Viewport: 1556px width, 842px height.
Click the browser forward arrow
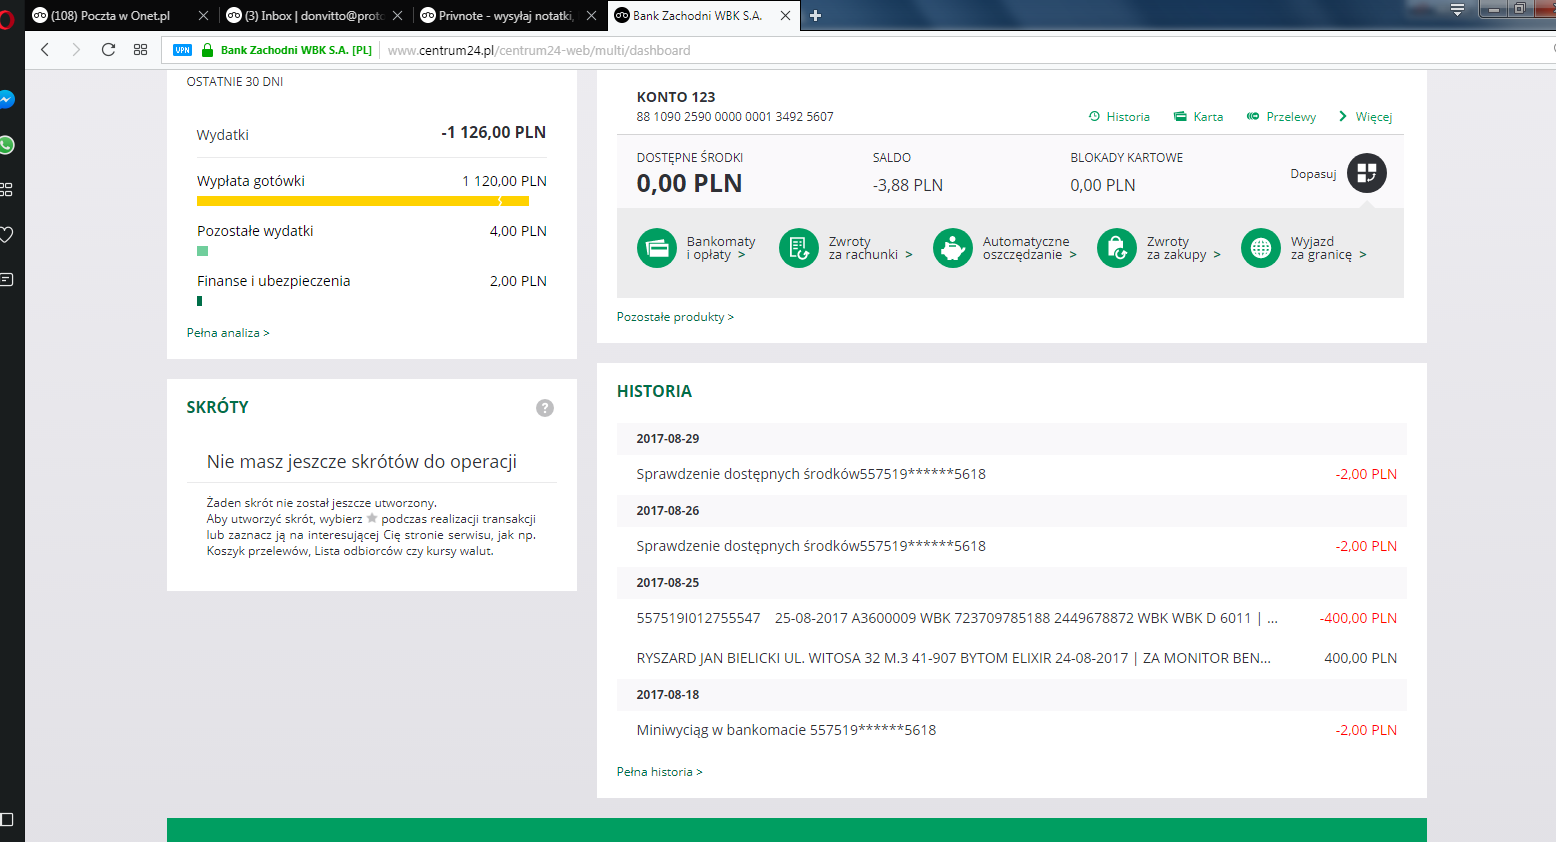tap(76, 50)
